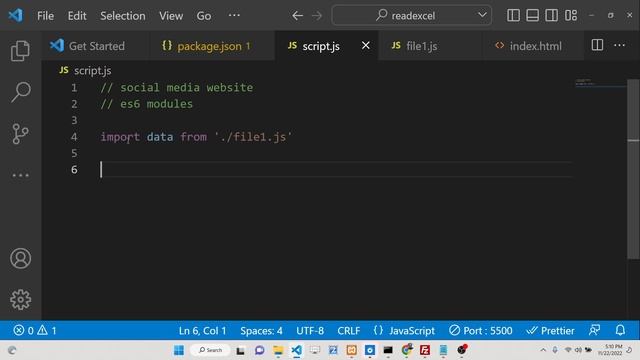The width and height of the screenshot is (640, 360).
Task: Open the View menu
Action: pyautogui.click(x=171, y=16)
